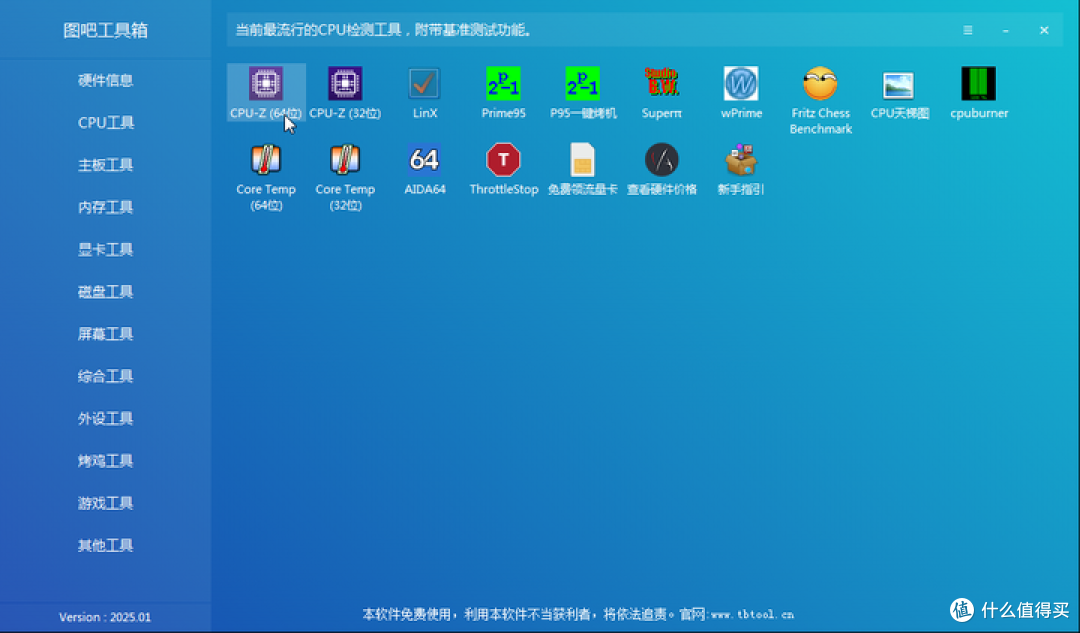The width and height of the screenshot is (1080, 633).
Task: Open 查看硬件价格 icon
Action: click(x=662, y=169)
